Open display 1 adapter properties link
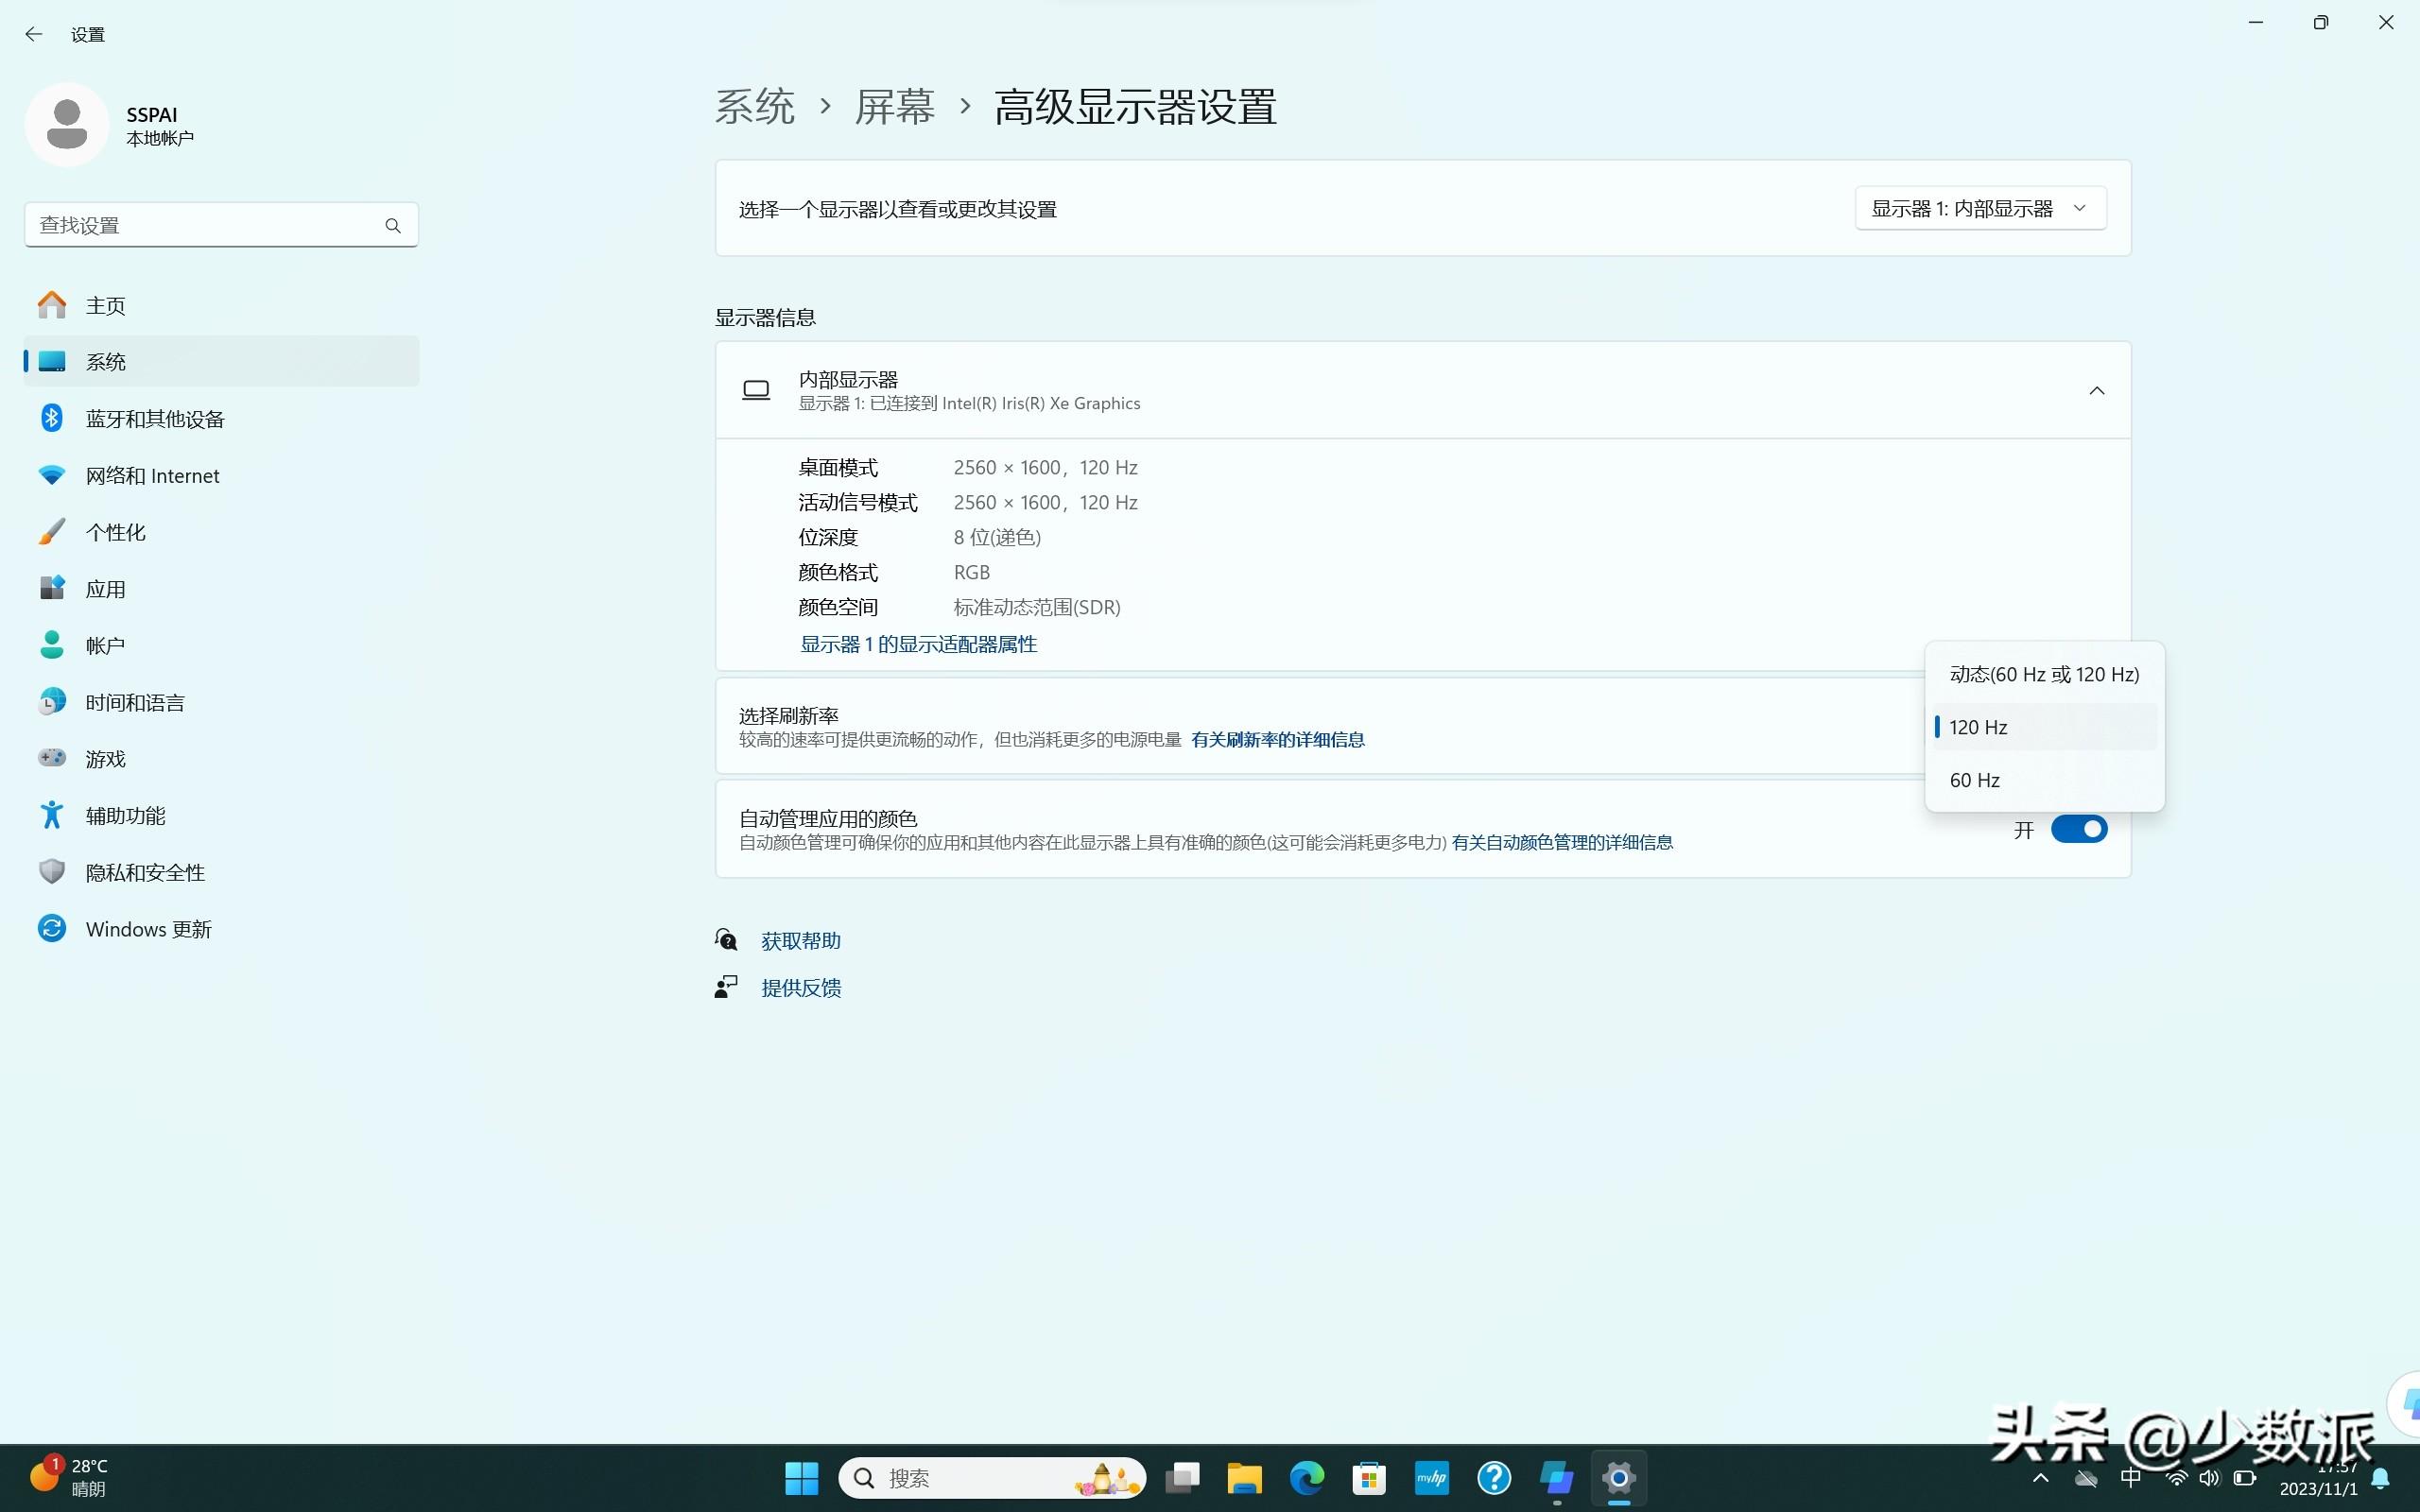 pyautogui.click(x=918, y=645)
